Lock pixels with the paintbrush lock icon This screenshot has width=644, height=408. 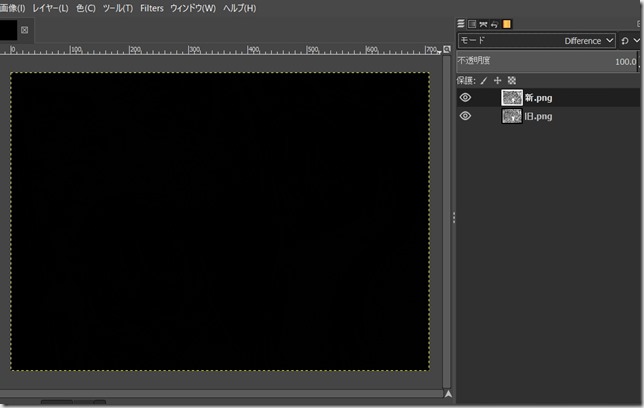pyautogui.click(x=484, y=80)
